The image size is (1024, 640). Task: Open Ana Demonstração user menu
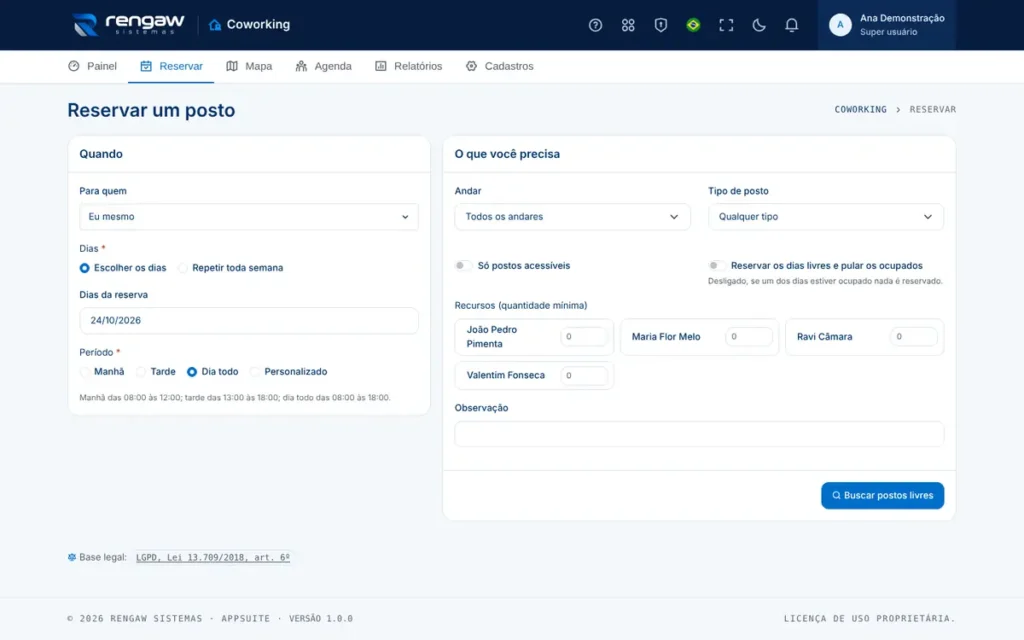tap(887, 25)
